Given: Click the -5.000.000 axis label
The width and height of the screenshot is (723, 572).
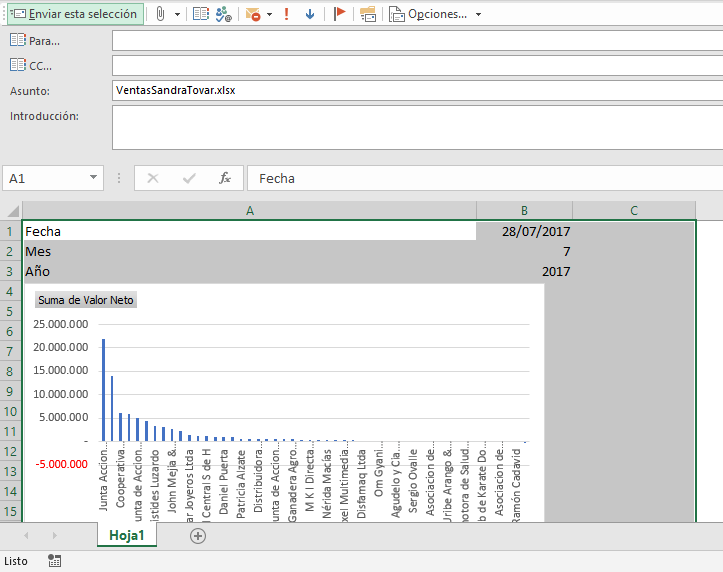Looking at the screenshot, I should (x=61, y=464).
